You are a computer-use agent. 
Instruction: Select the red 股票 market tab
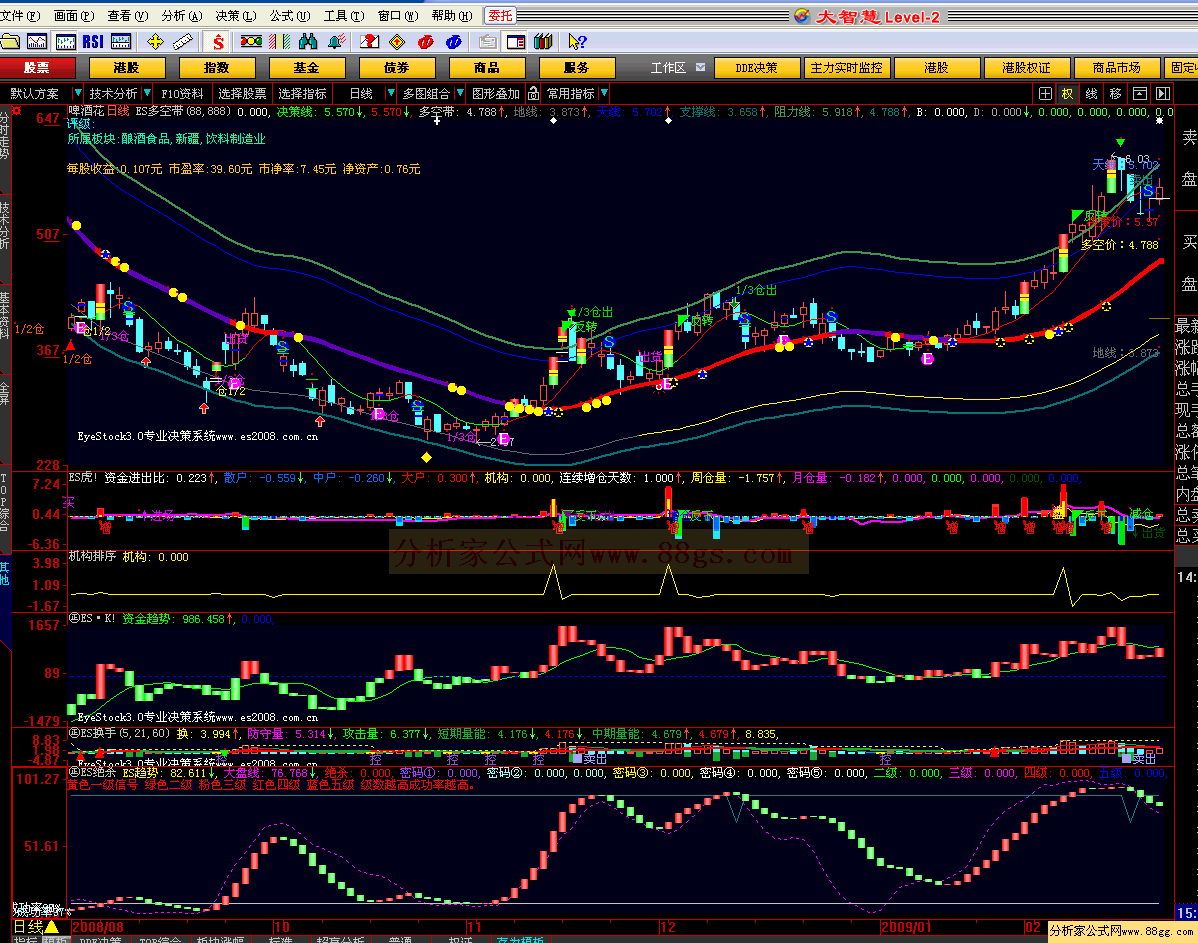click(x=37, y=68)
